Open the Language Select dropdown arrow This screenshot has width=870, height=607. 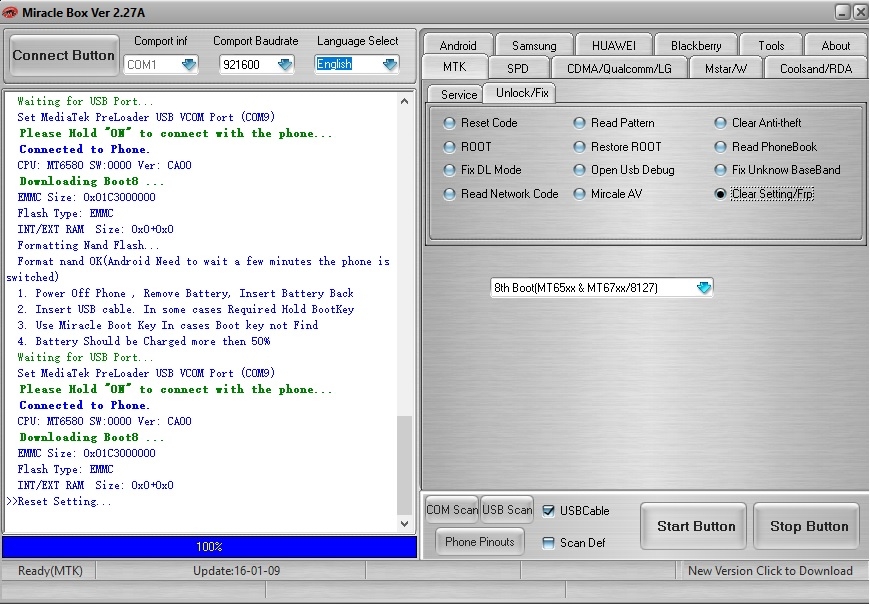pyautogui.click(x=390, y=64)
